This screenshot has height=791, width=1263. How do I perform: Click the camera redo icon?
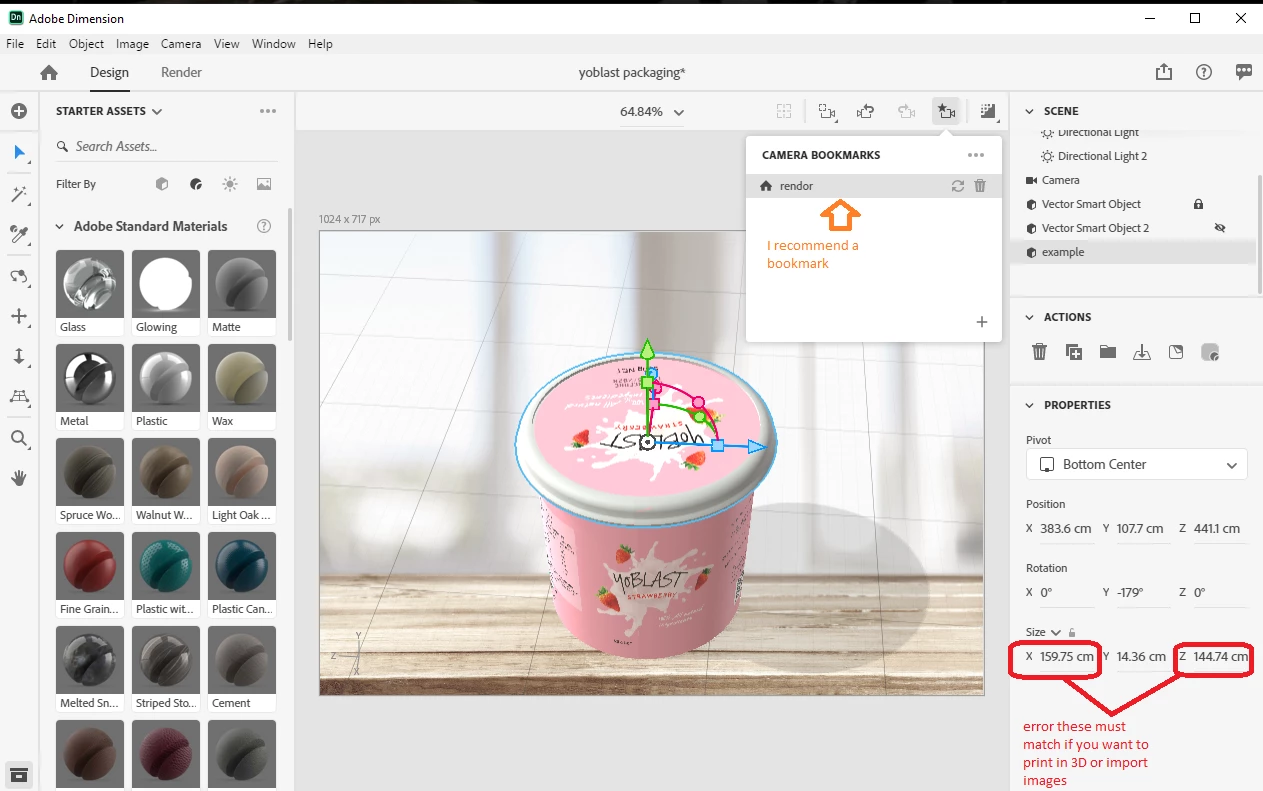[906, 112]
